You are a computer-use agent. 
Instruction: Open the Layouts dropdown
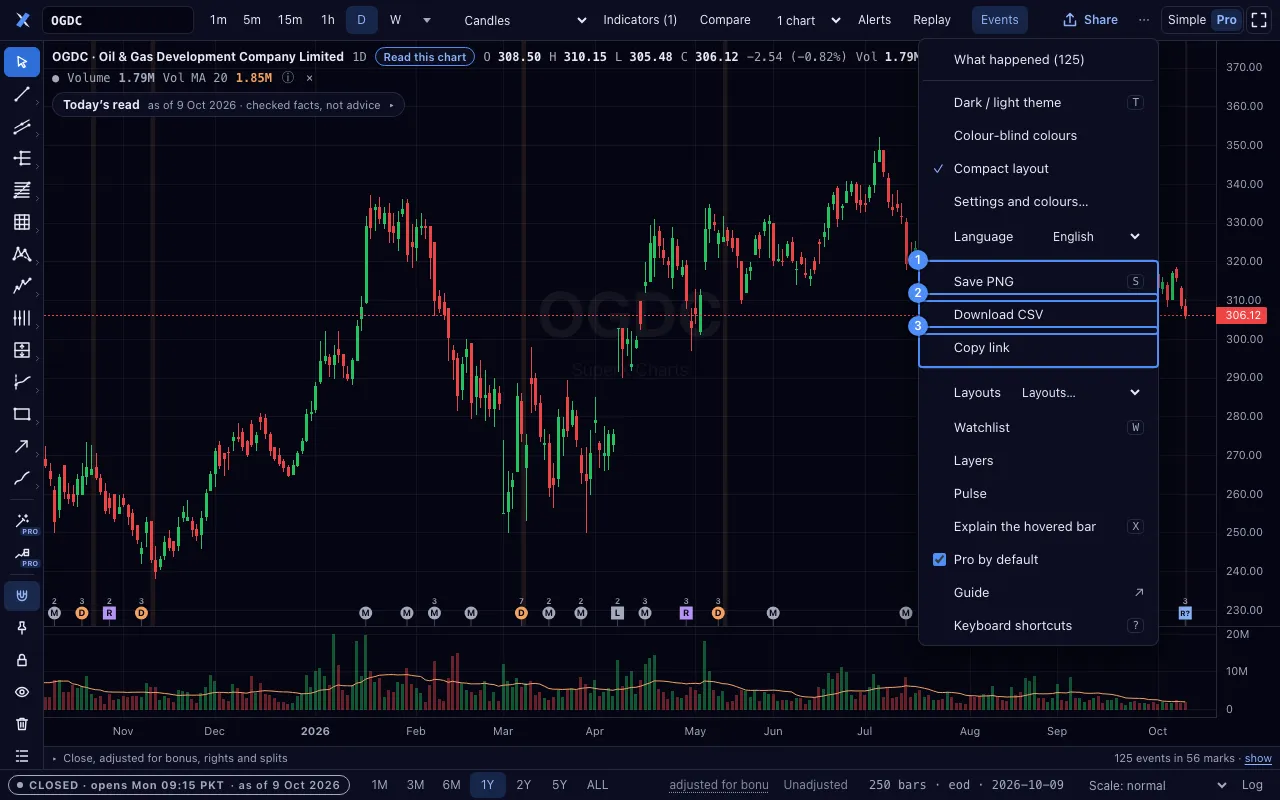(x=1081, y=392)
